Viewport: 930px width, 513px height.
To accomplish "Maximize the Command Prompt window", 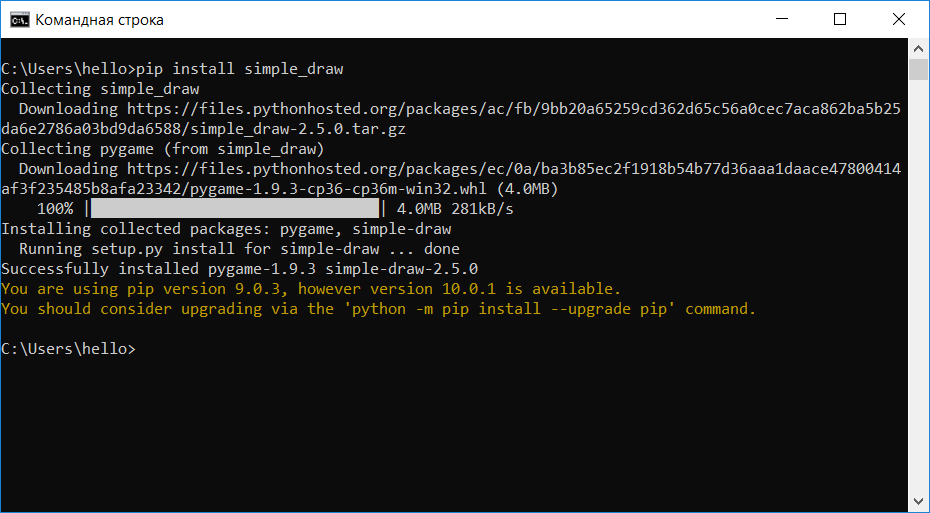I will tap(840, 19).
